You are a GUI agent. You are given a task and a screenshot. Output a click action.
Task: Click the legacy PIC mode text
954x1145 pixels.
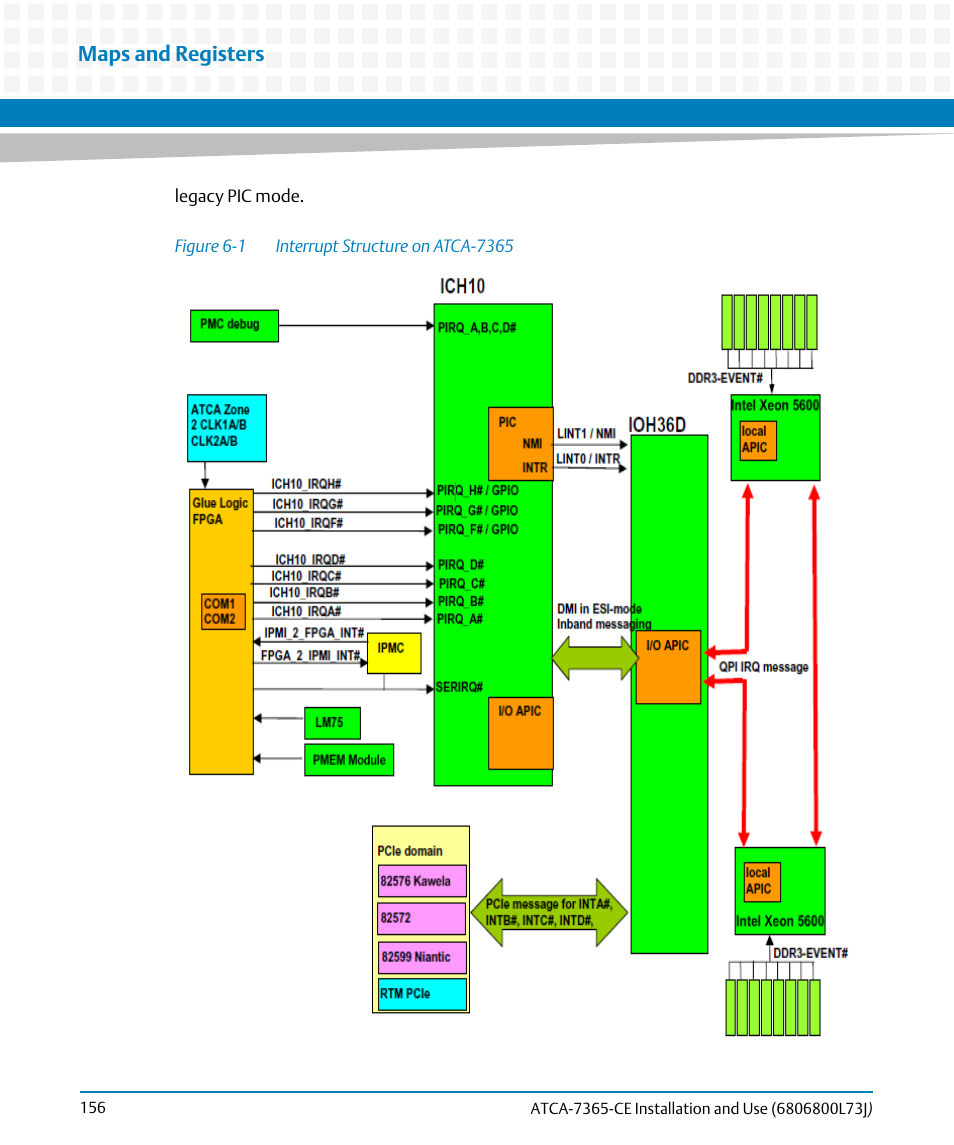click(239, 196)
